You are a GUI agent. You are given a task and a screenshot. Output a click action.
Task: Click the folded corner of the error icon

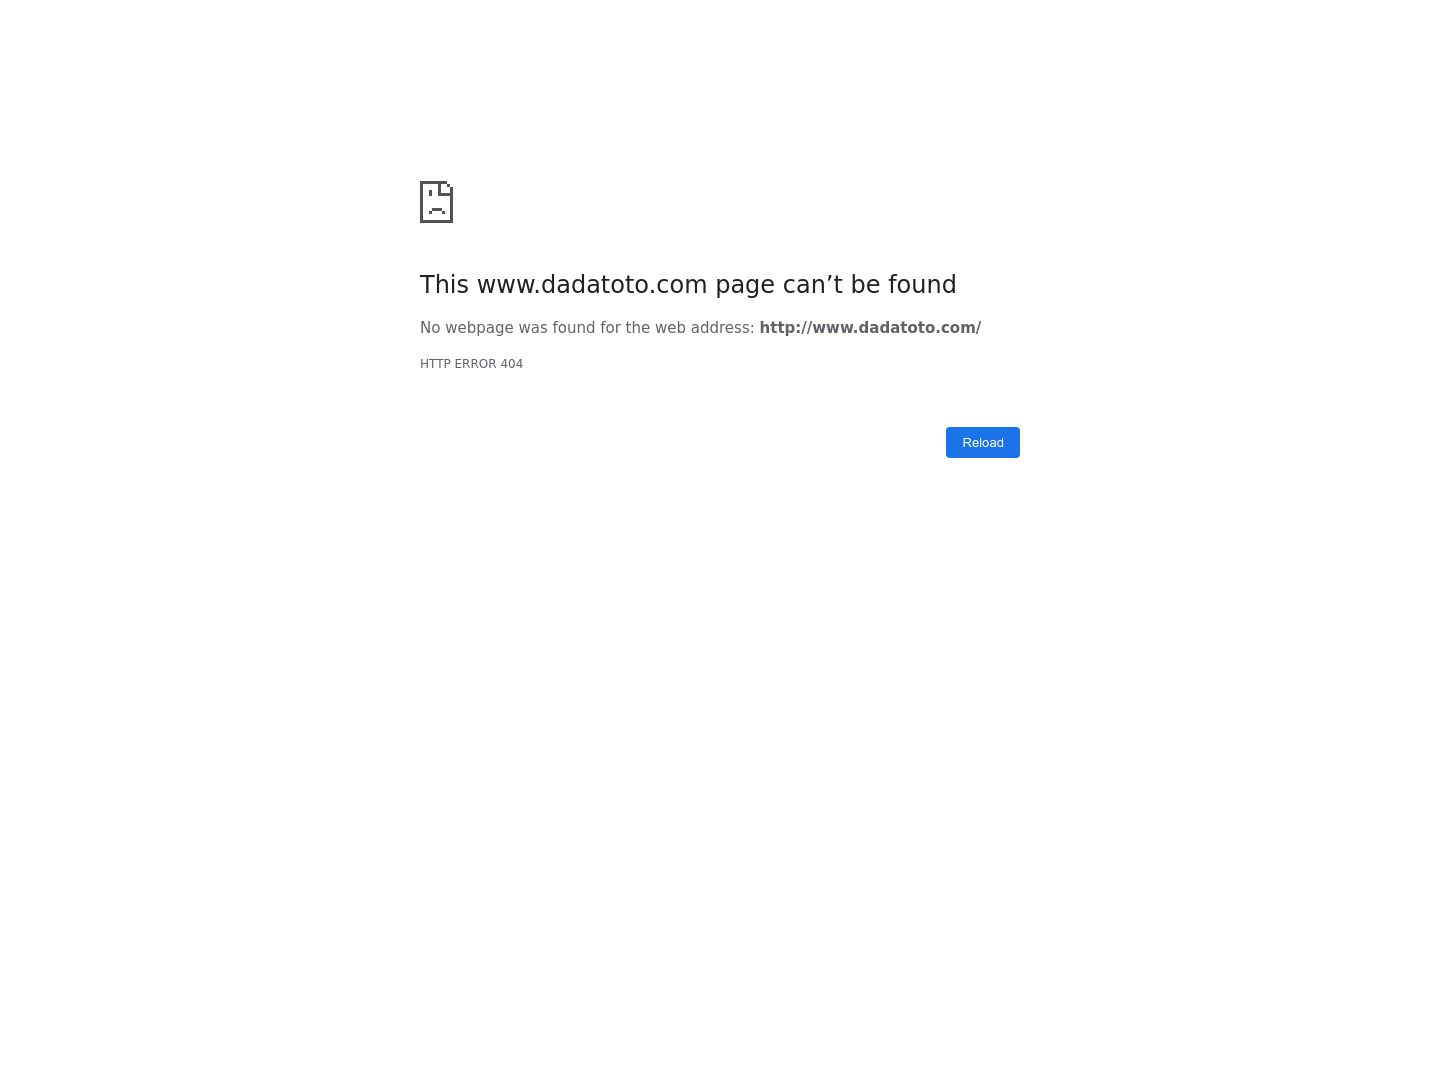coord(448,187)
